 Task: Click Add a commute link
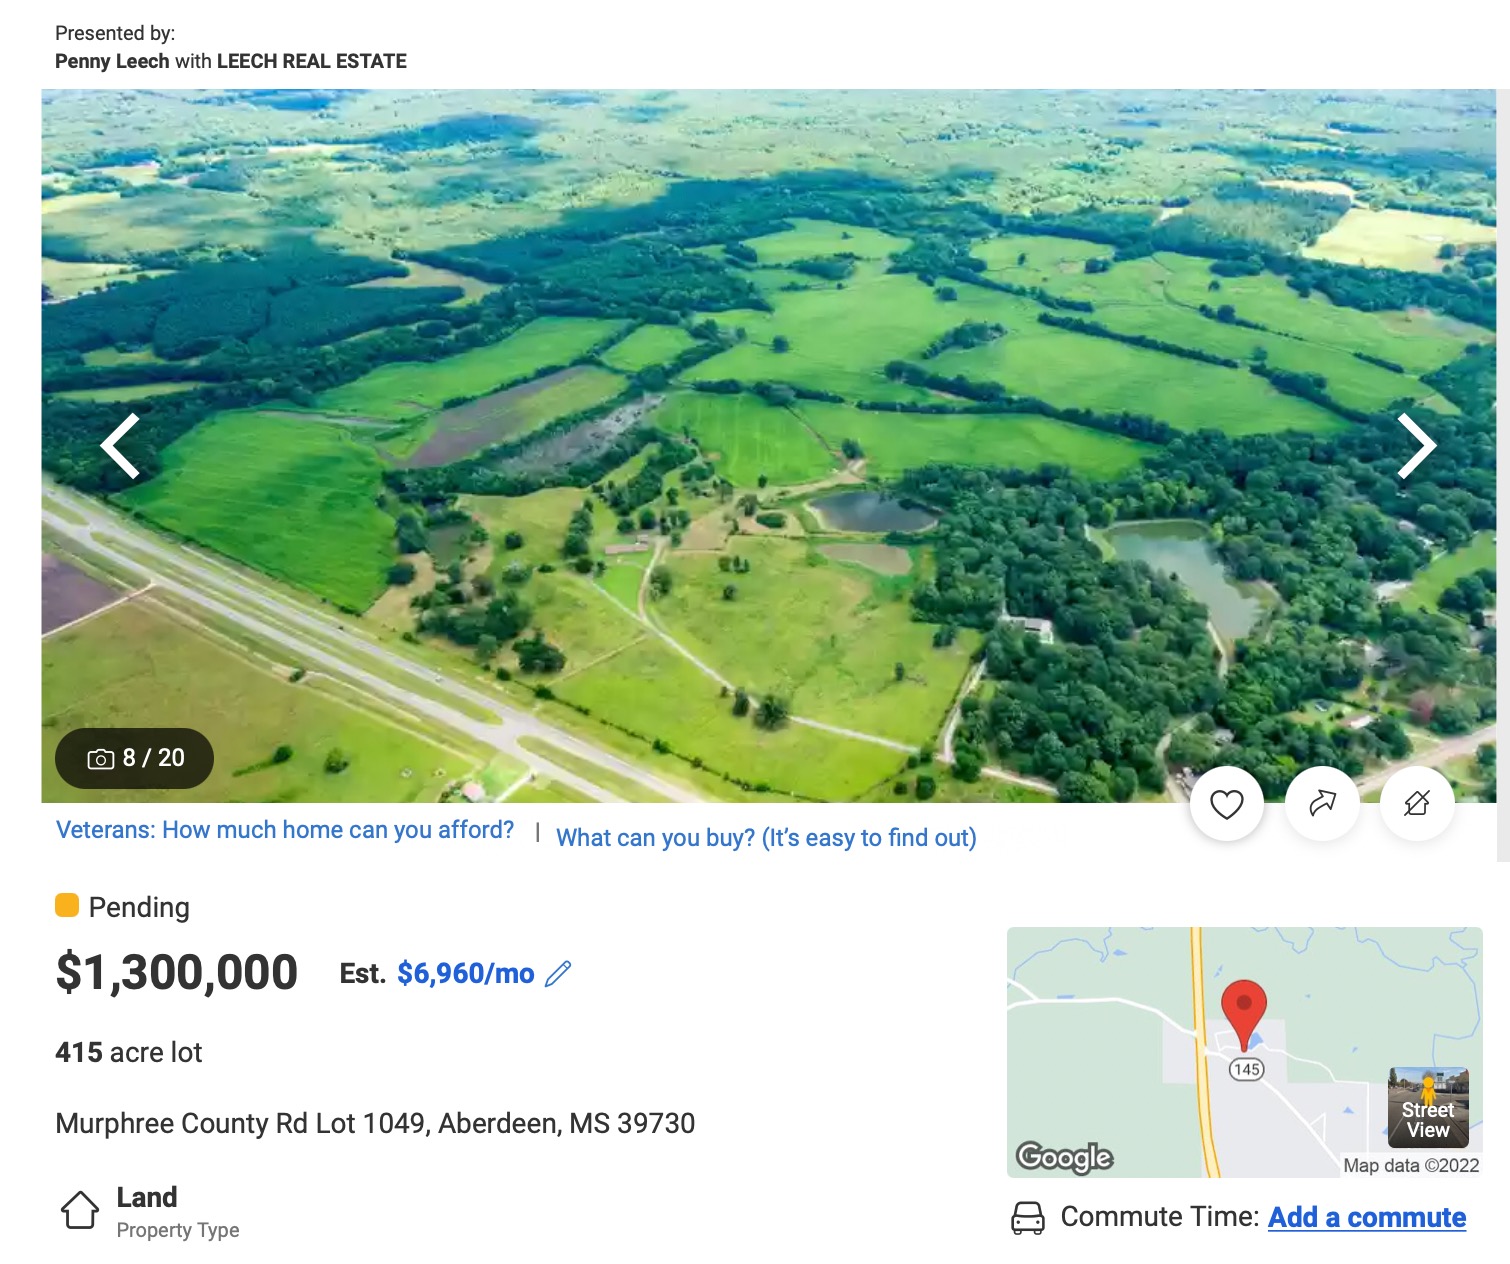pos(1366,1218)
